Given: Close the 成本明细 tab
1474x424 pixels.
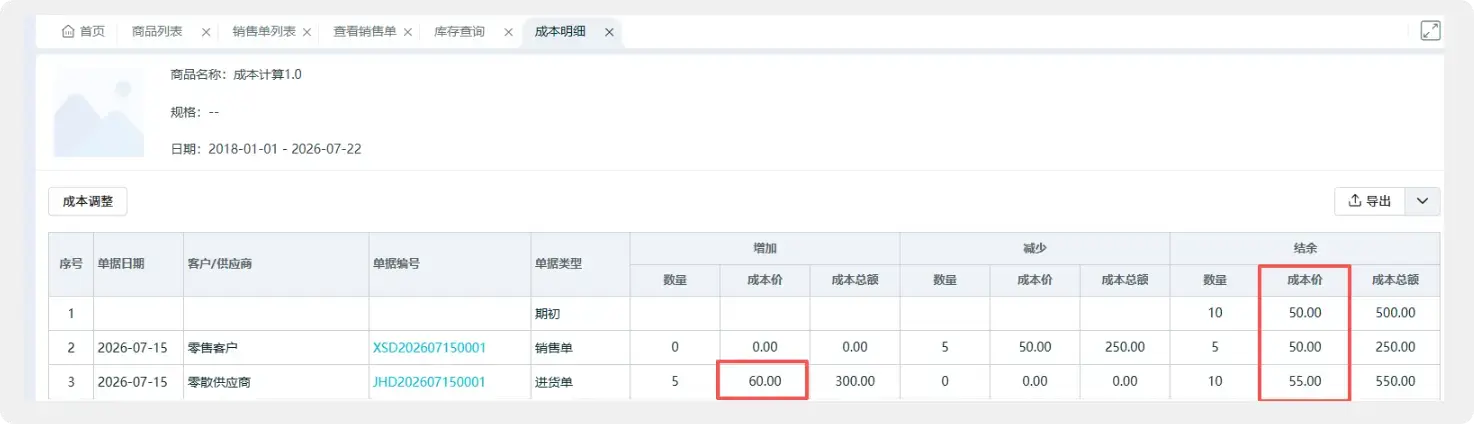Looking at the screenshot, I should coord(609,32).
